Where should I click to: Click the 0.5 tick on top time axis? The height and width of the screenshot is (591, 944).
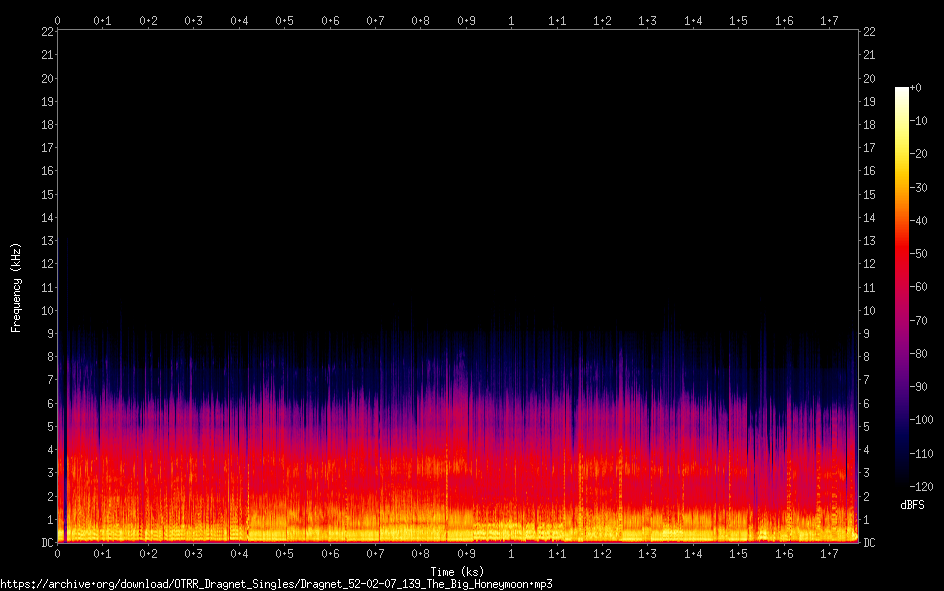(x=285, y=20)
